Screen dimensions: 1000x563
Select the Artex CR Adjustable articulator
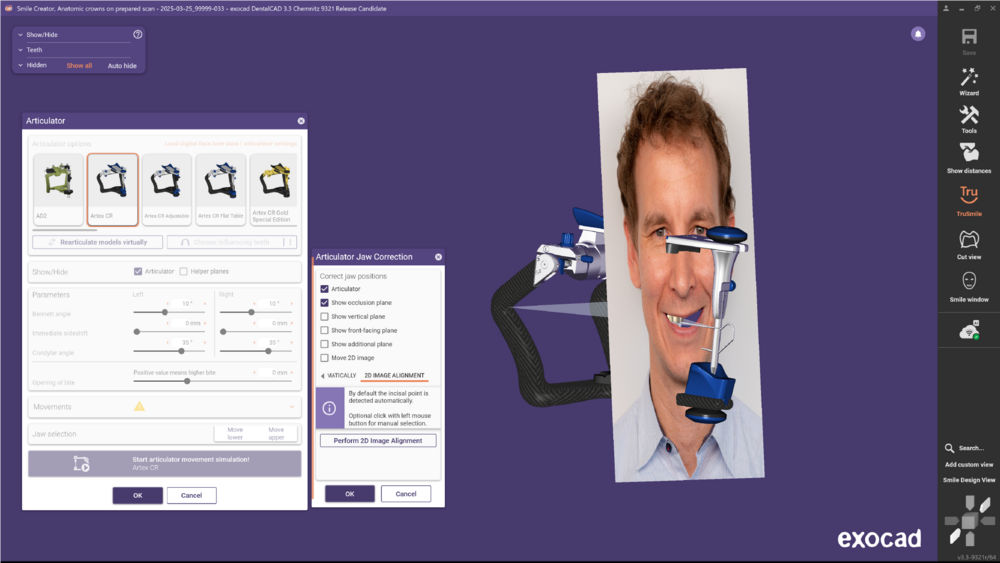point(166,189)
